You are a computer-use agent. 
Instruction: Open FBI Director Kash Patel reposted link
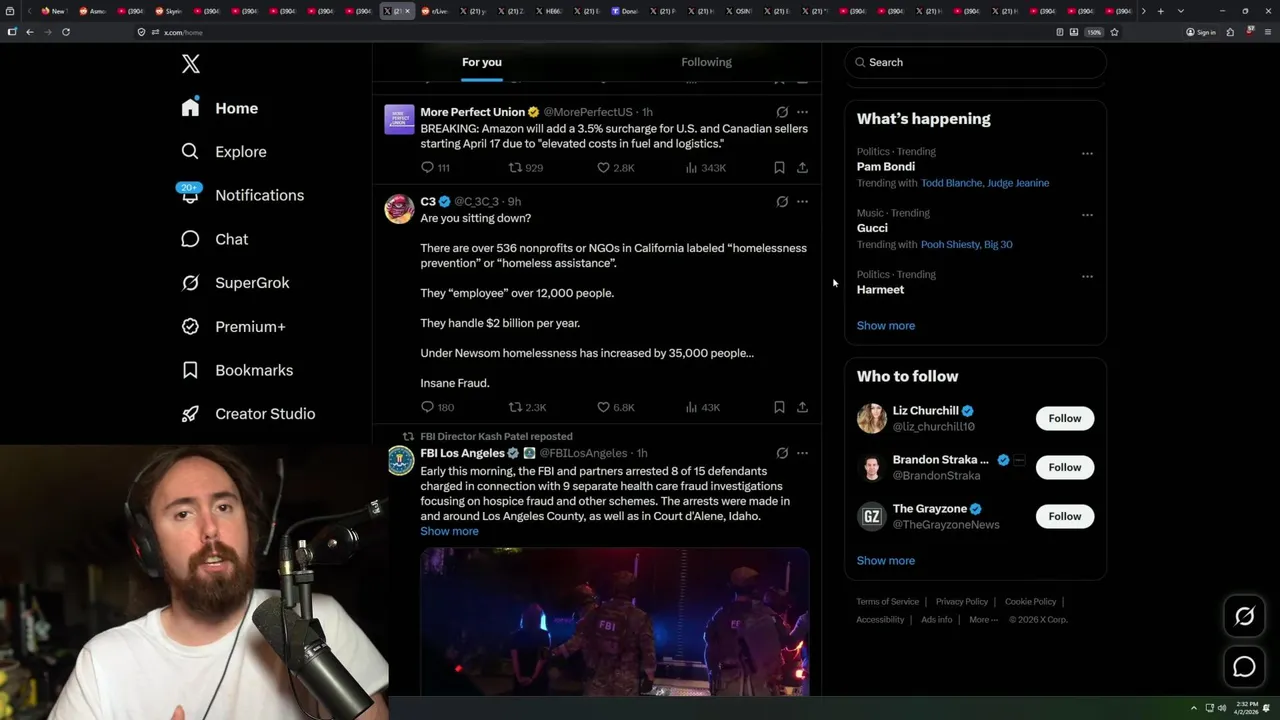point(496,436)
